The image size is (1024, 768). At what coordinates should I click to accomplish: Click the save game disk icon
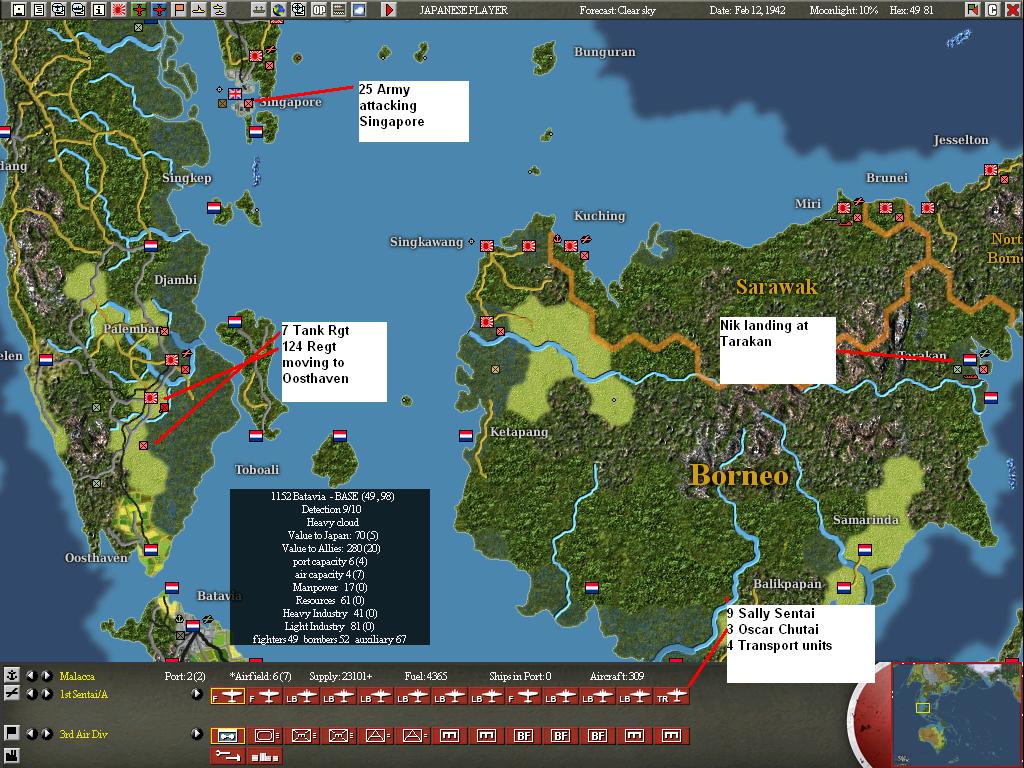pyautogui.click(x=19, y=9)
